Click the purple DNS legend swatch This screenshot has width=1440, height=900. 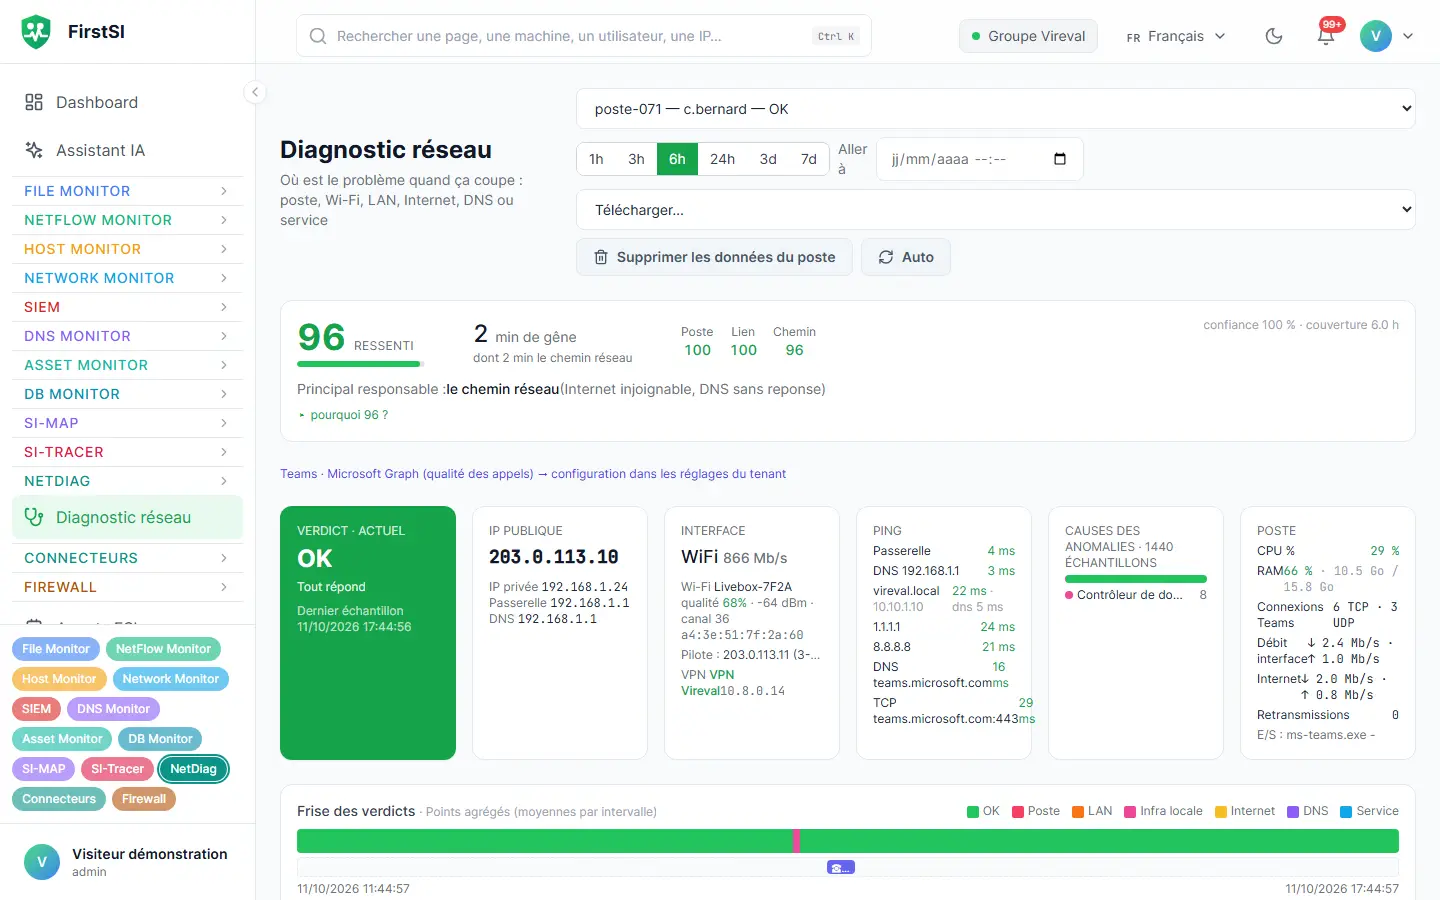click(x=1293, y=812)
